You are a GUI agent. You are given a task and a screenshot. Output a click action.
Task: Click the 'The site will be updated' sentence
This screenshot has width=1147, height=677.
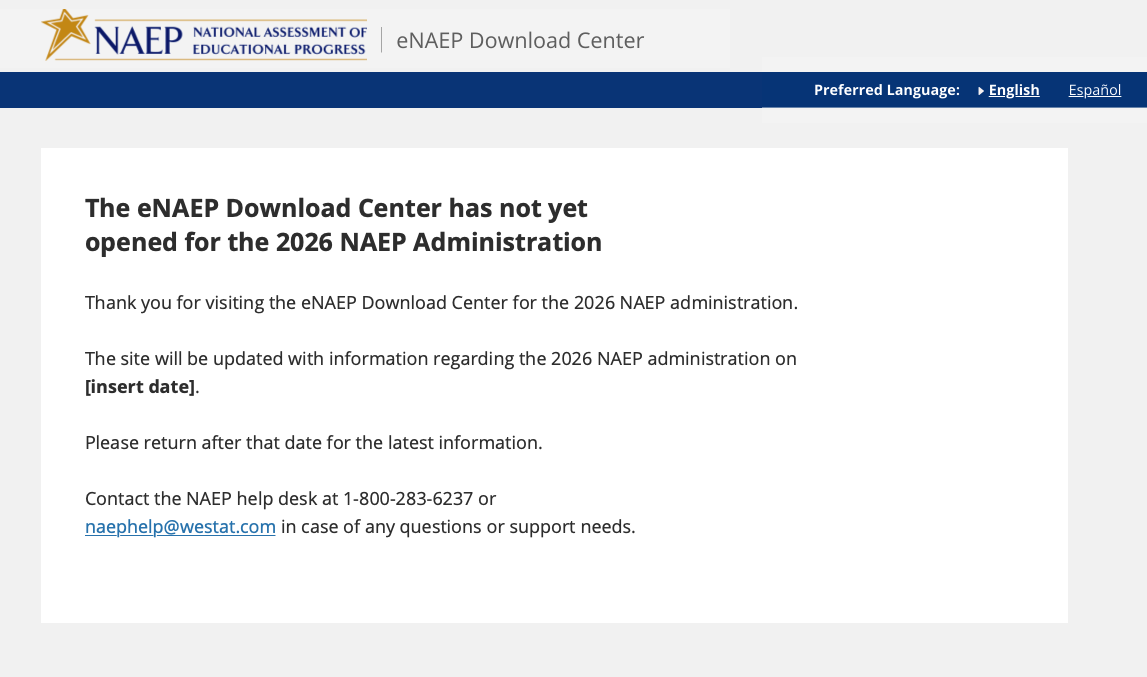(x=440, y=359)
